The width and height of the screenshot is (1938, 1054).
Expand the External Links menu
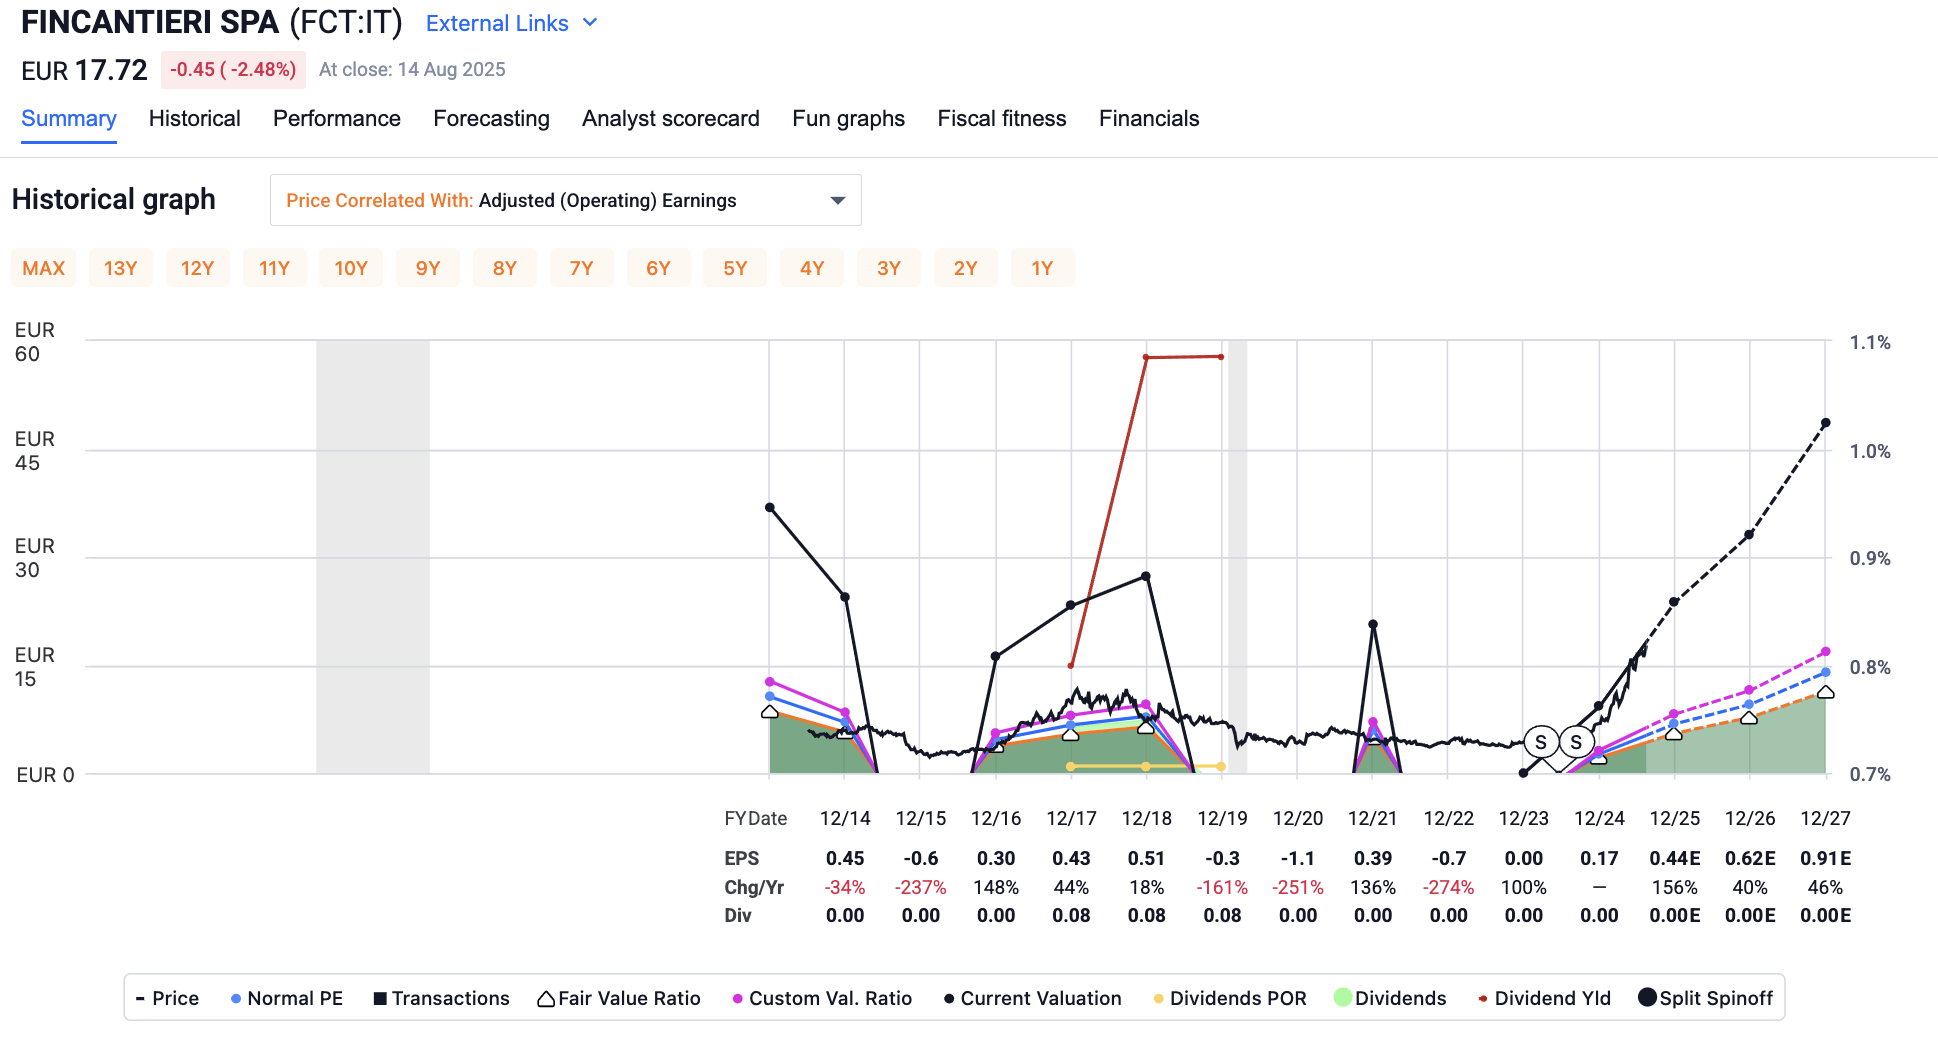tap(498, 23)
